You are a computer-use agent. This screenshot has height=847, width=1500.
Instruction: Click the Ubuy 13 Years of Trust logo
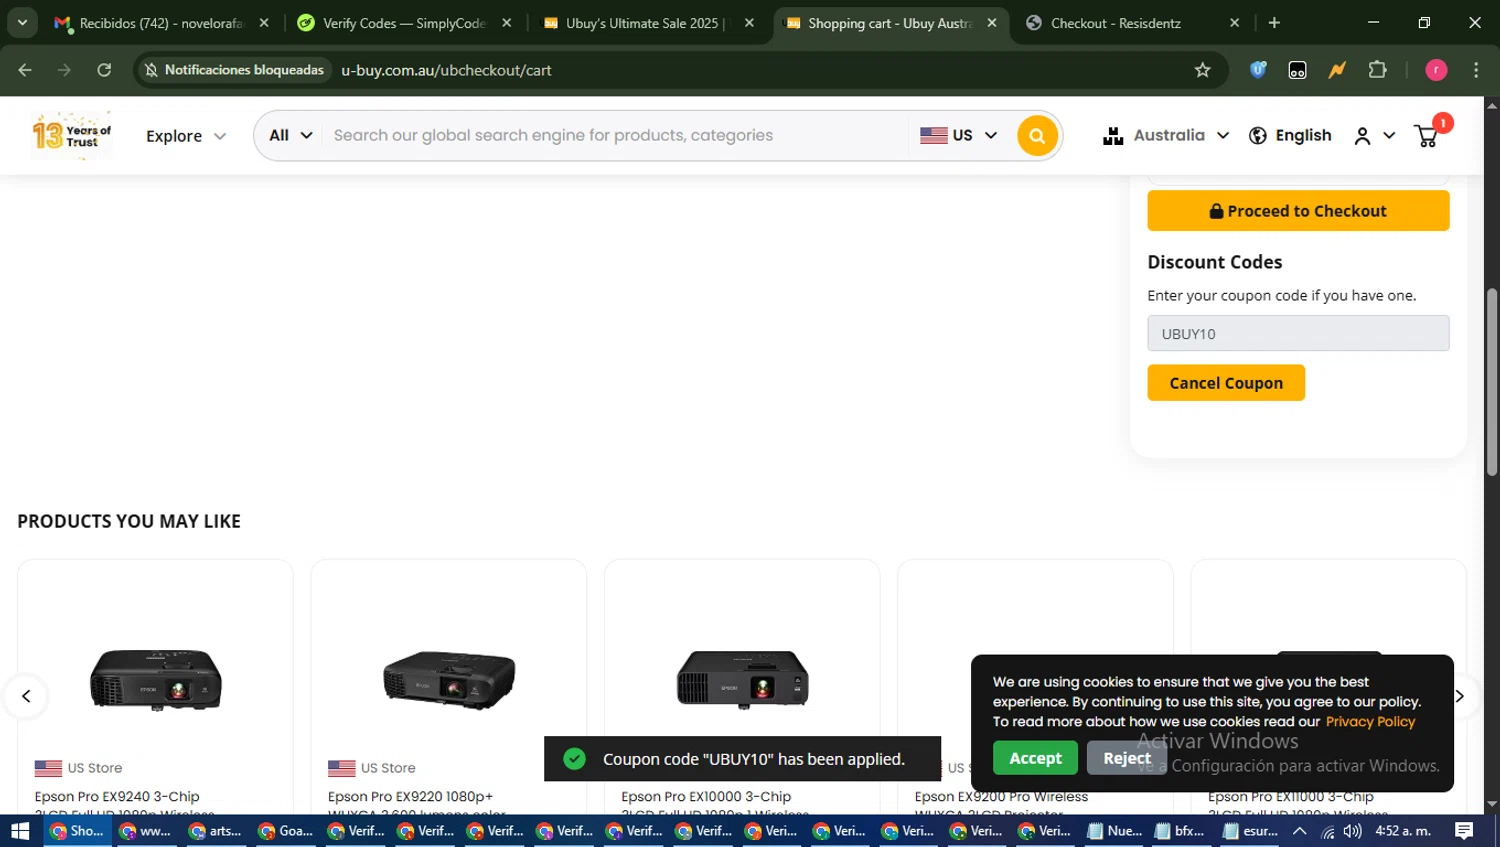click(71, 135)
